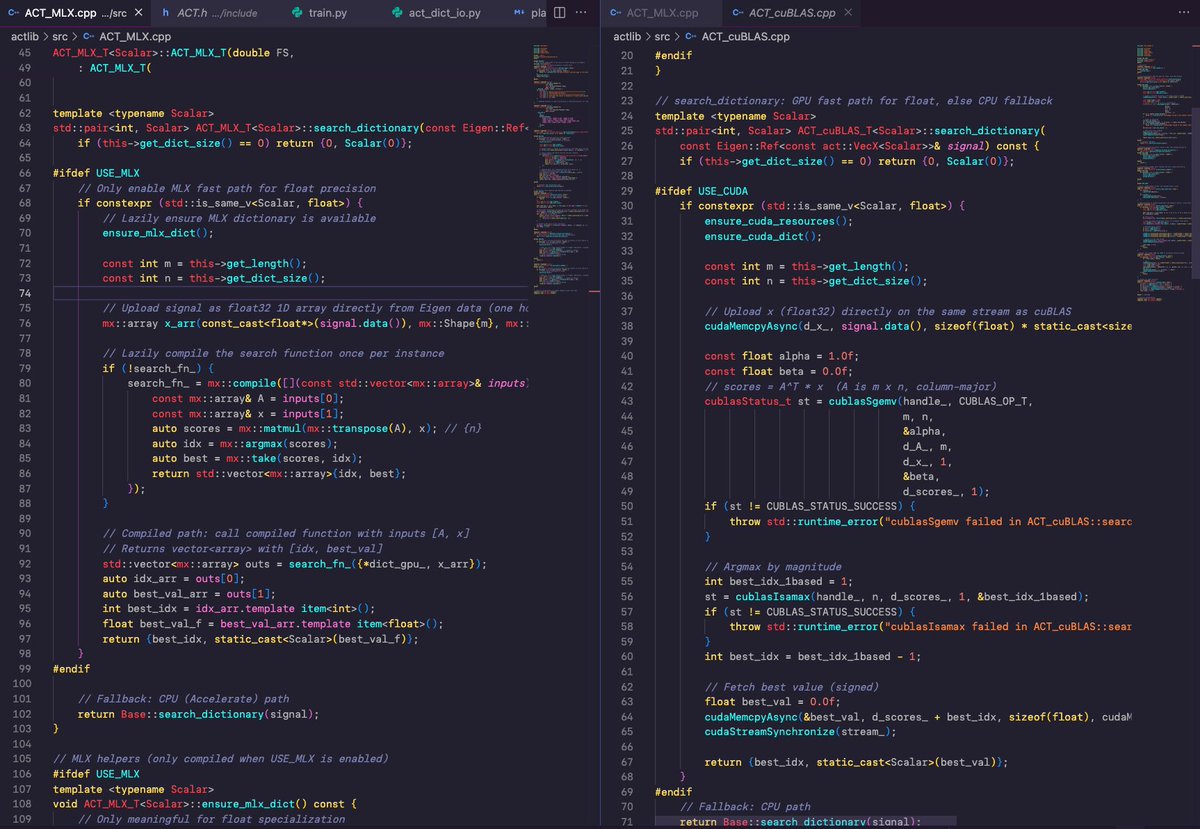Image resolution: width=1200 pixels, height=829 pixels.
Task: Click 'auto idx = mx::argmax(scores);' line
Action: (x=247, y=444)
